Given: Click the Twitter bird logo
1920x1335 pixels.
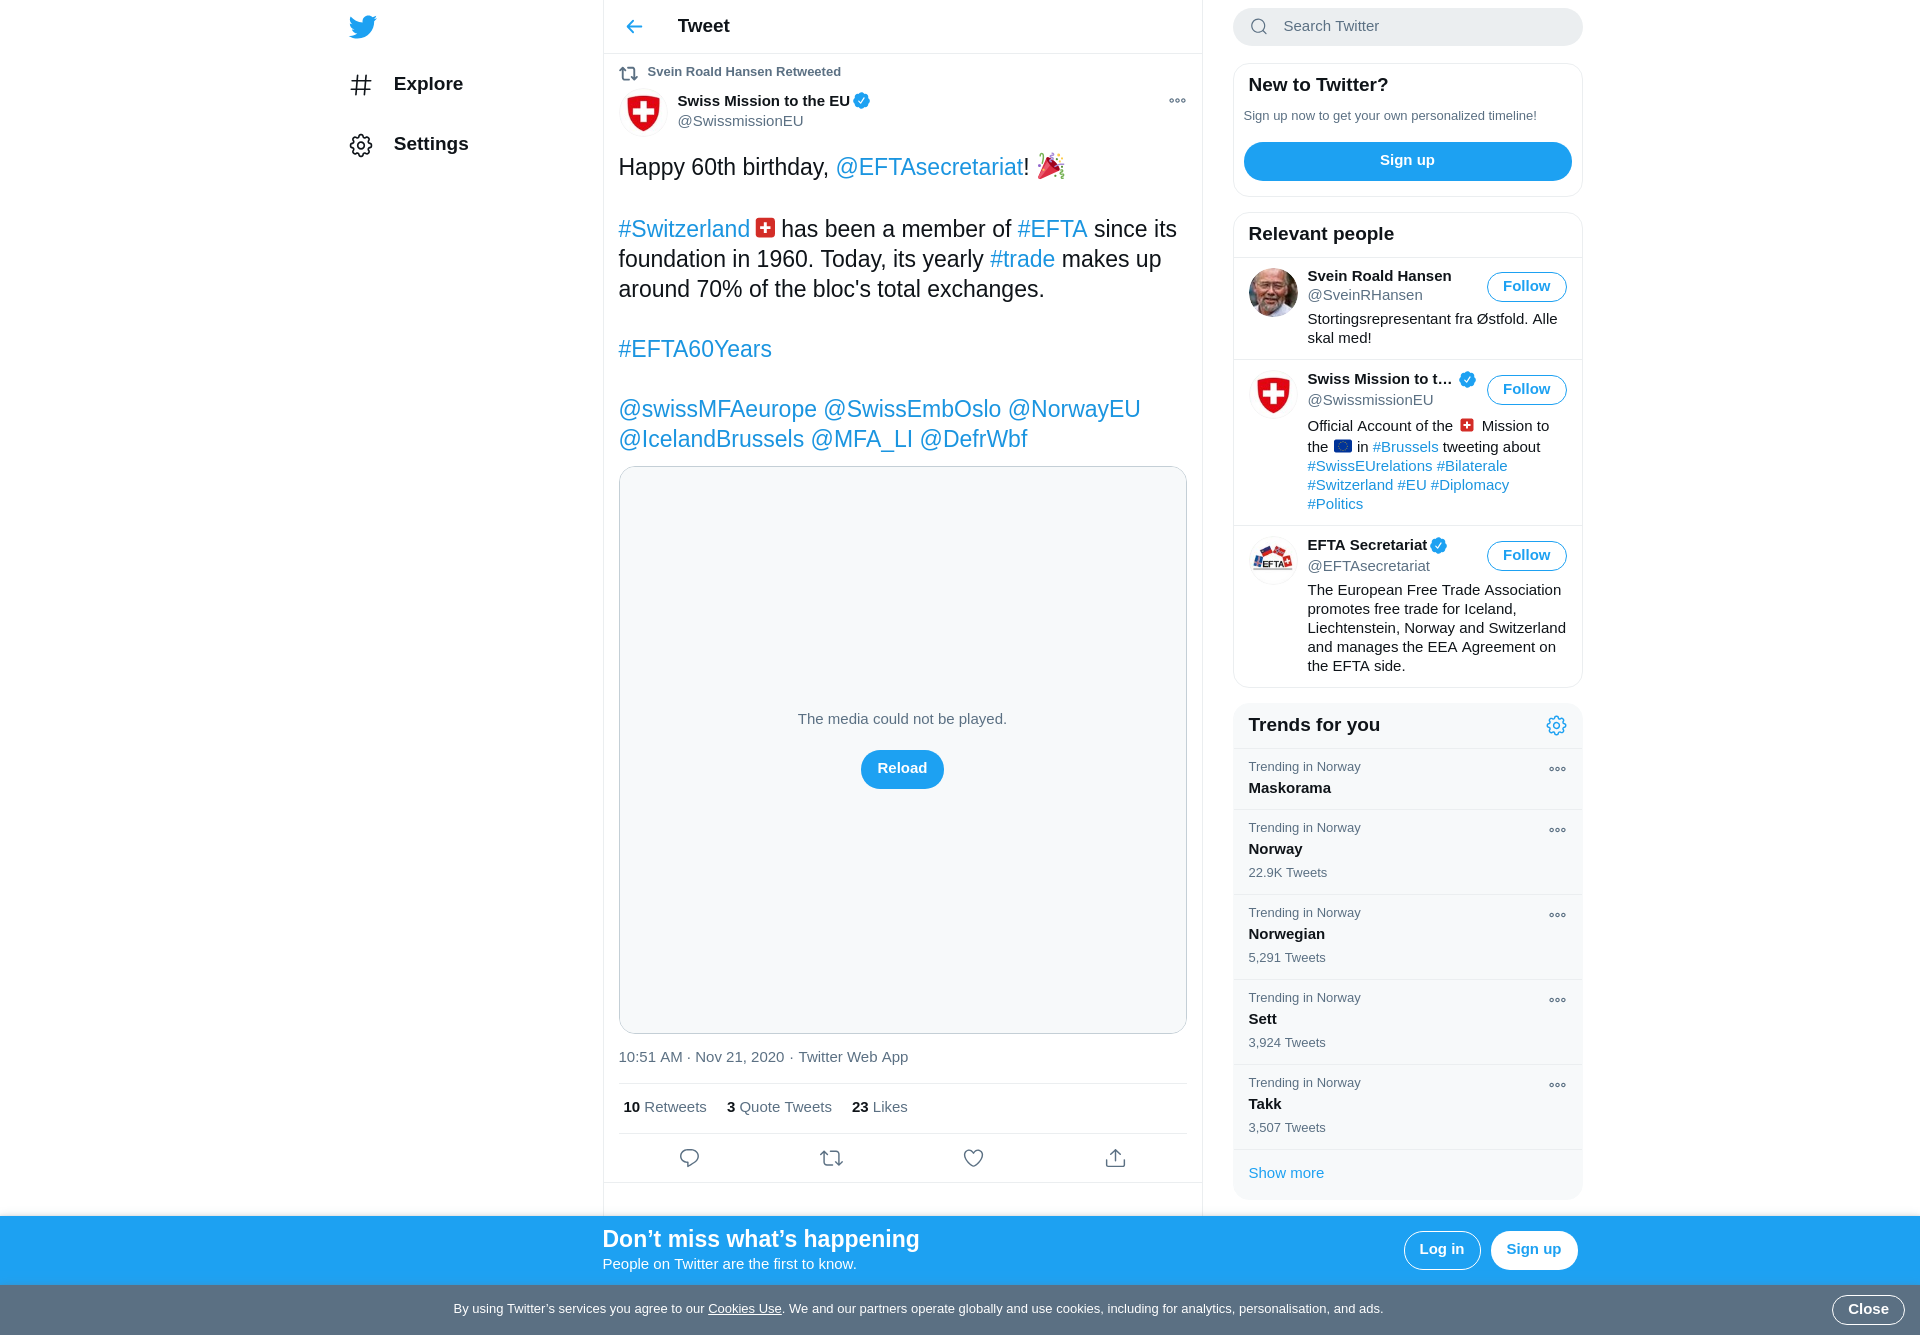Looking at the screenshot, I should [x=362, y=26].
